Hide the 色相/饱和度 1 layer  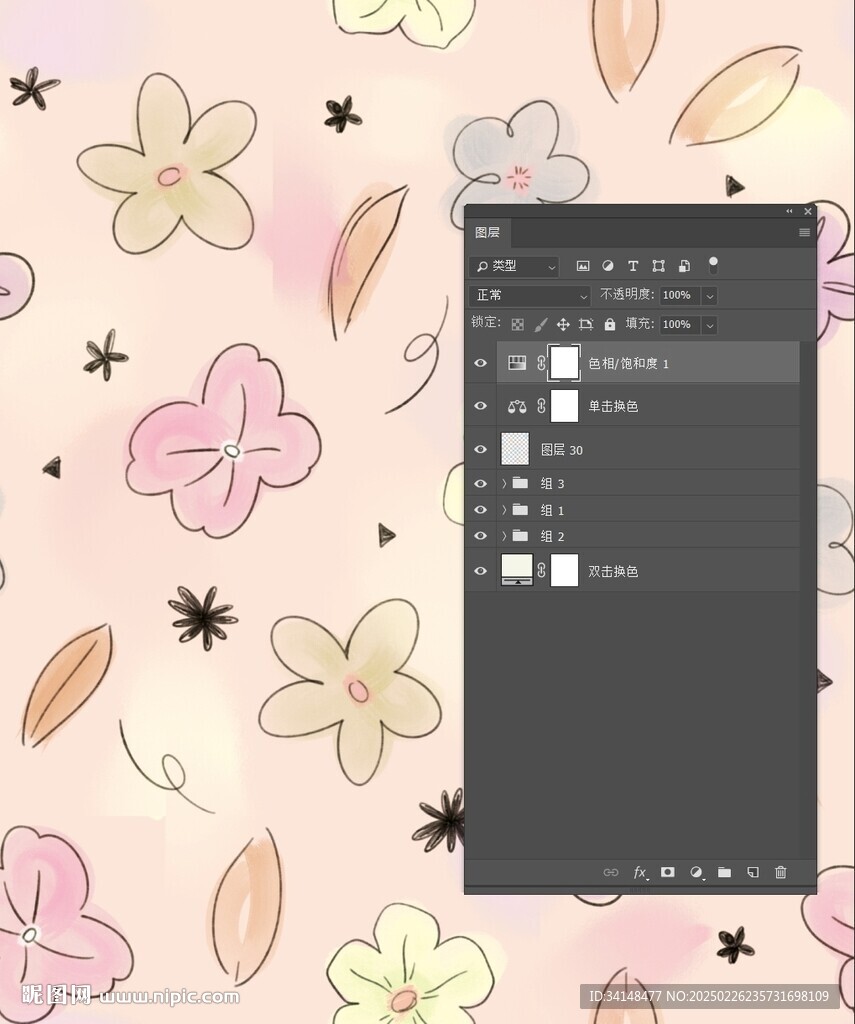[480, 364]
